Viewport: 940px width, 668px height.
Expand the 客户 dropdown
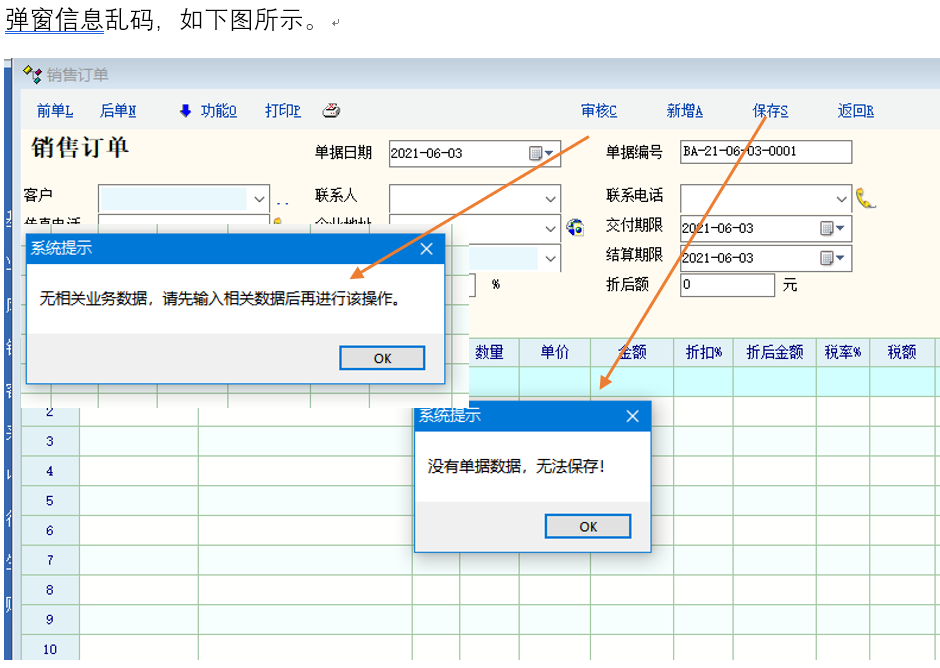[260, 198]
